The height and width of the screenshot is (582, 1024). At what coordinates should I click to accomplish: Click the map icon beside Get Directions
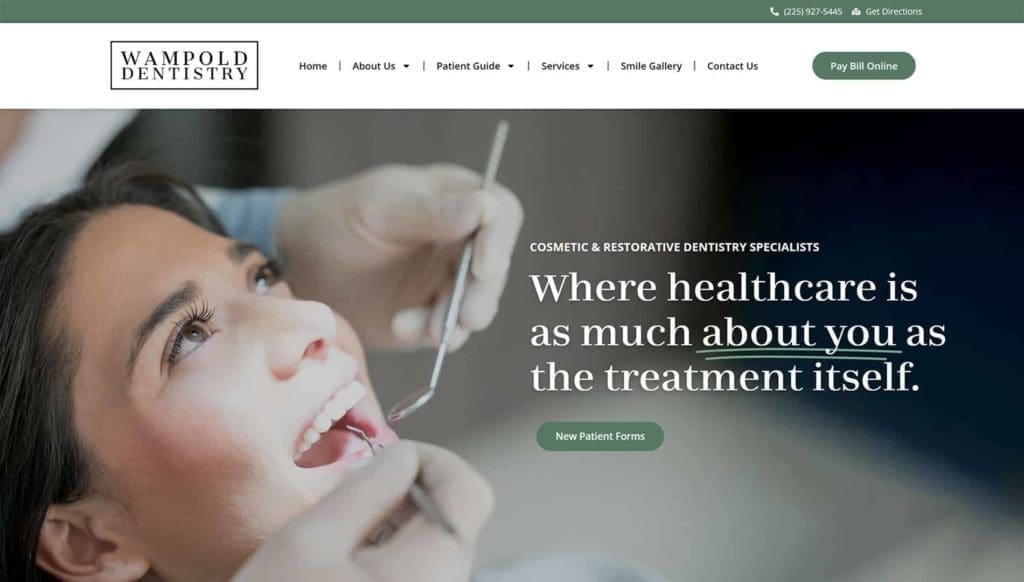(856, 11)
